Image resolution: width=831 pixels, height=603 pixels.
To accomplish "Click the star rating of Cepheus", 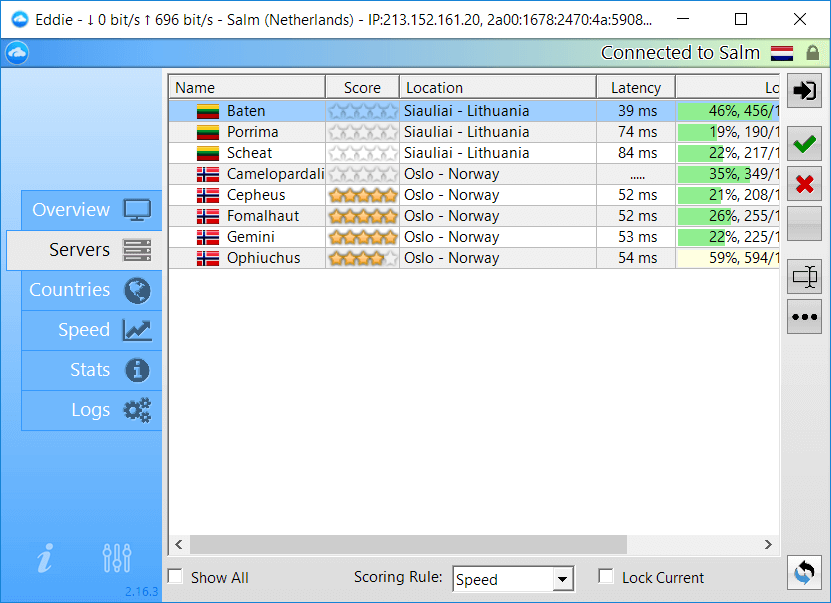I will [363, 195].
